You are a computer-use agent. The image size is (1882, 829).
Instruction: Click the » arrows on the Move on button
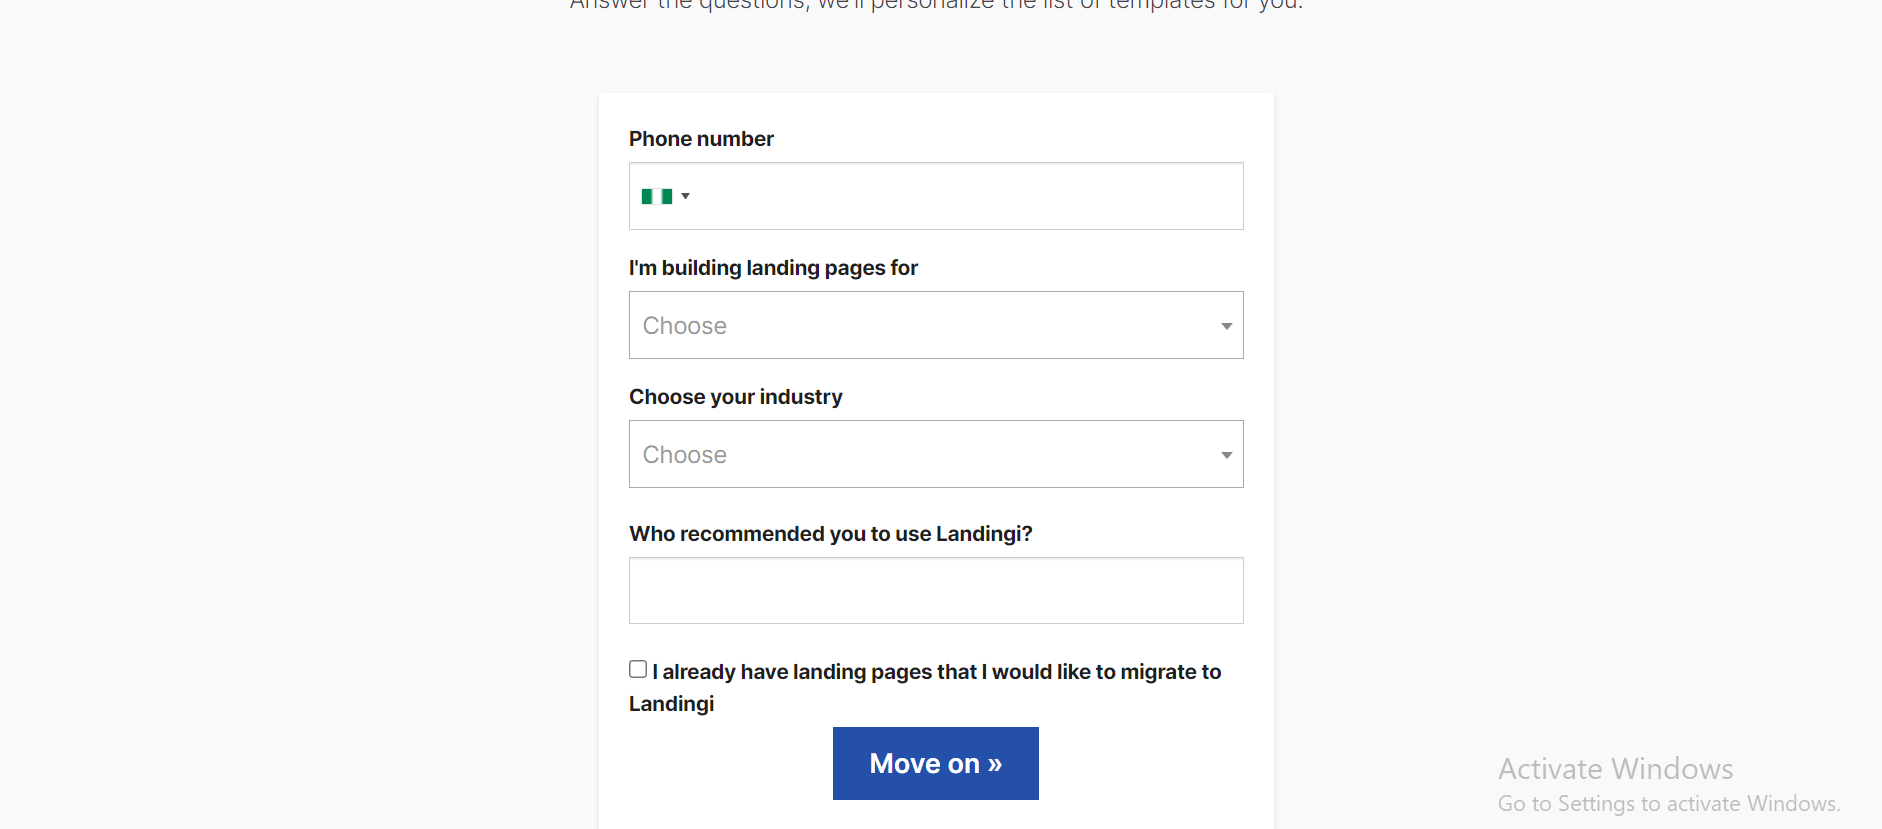click(994, 765)
